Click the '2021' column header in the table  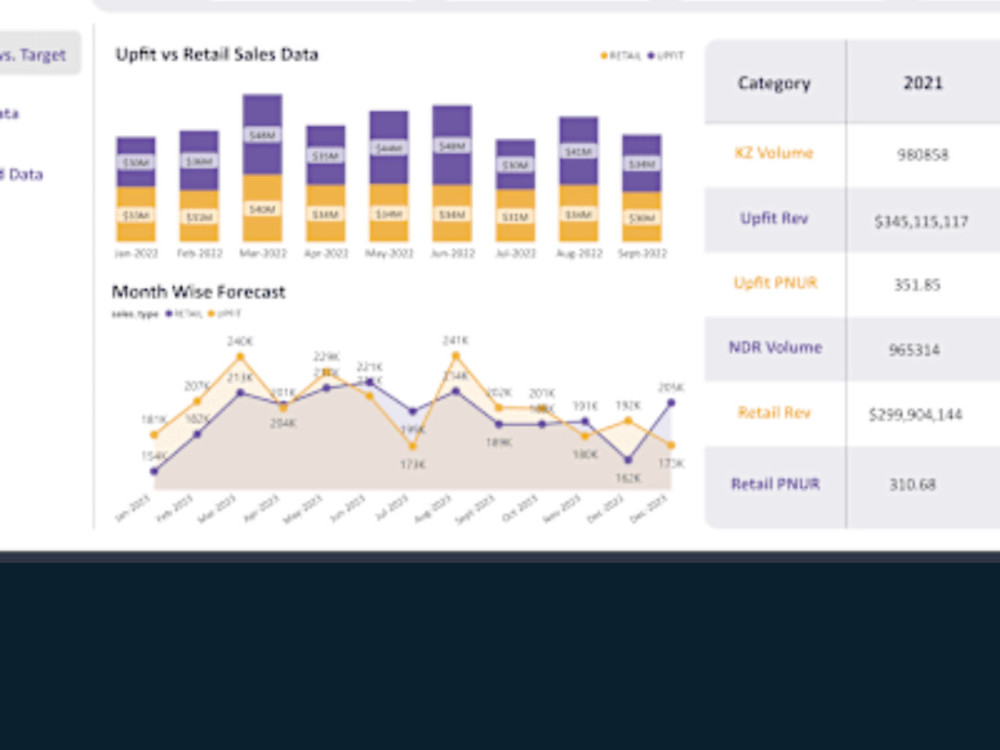[922, 83]
